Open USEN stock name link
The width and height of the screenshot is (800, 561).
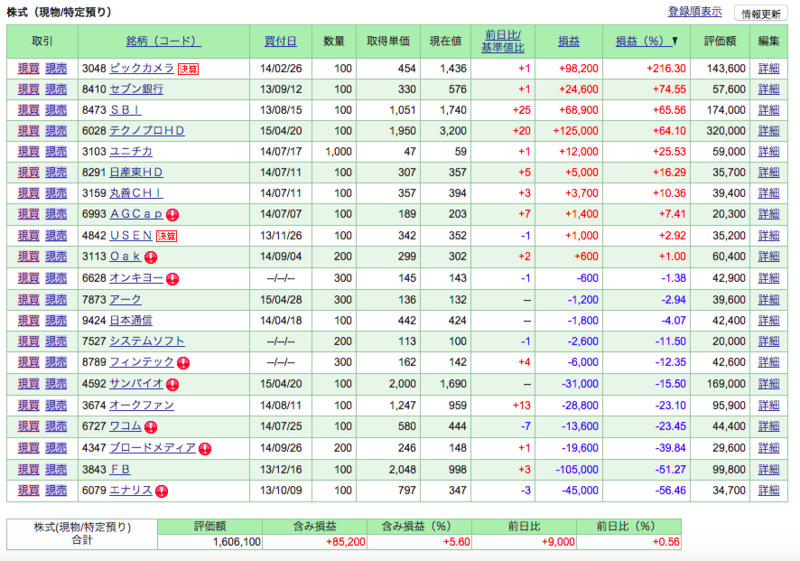click(131, 235)
